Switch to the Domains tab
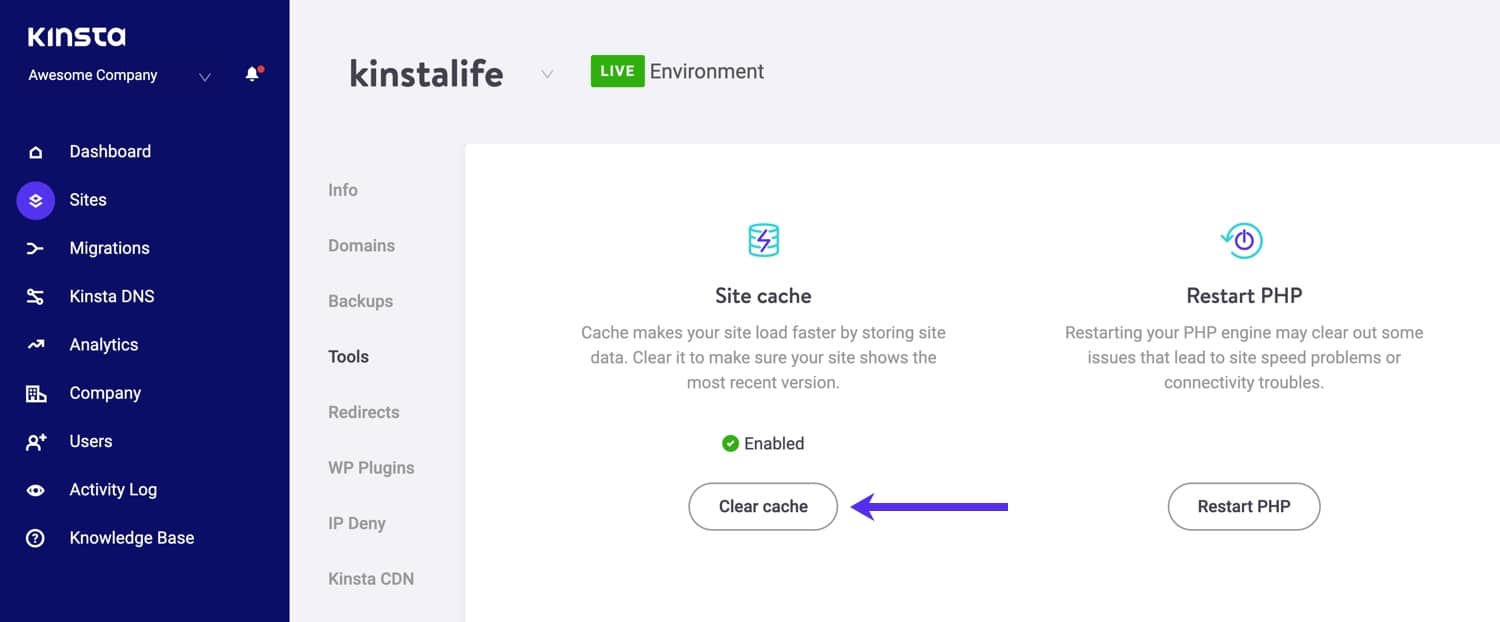Viewport: 1500px width, 622px height. click(360, 245)
